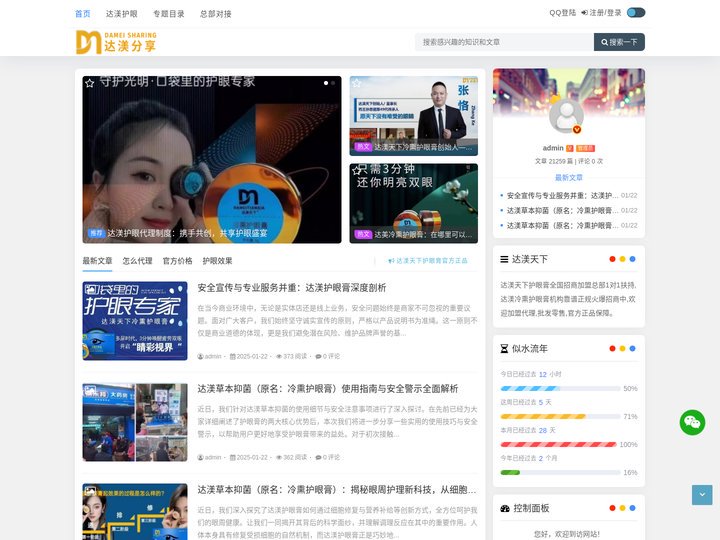Open first sidebar latest article link
This screenshot has height=540, width=720.
pyautogui.click(x=562, y=196)
